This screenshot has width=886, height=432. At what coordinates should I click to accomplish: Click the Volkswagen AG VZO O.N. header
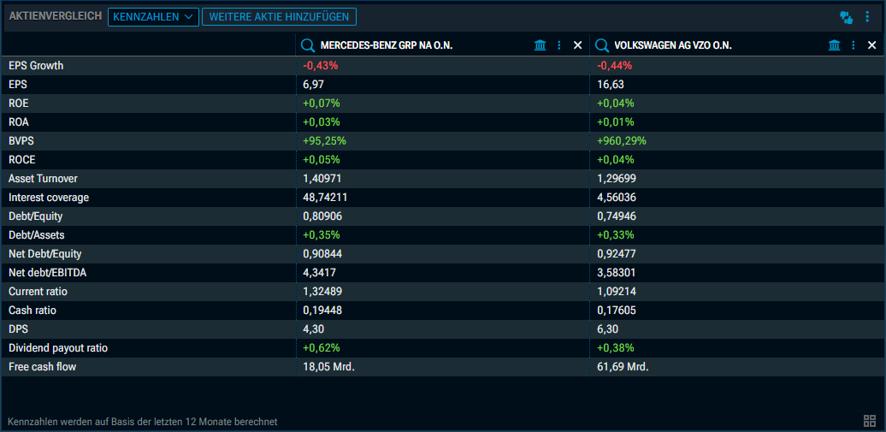(x=673, y=46)
